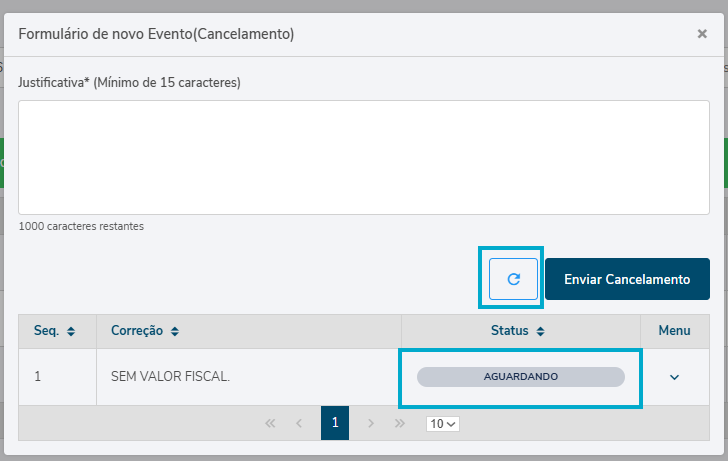The width and height of the screenshot is (728, 461).
Task: Click the AGUARDANDO status badge
Action: [x=520, y=377]
